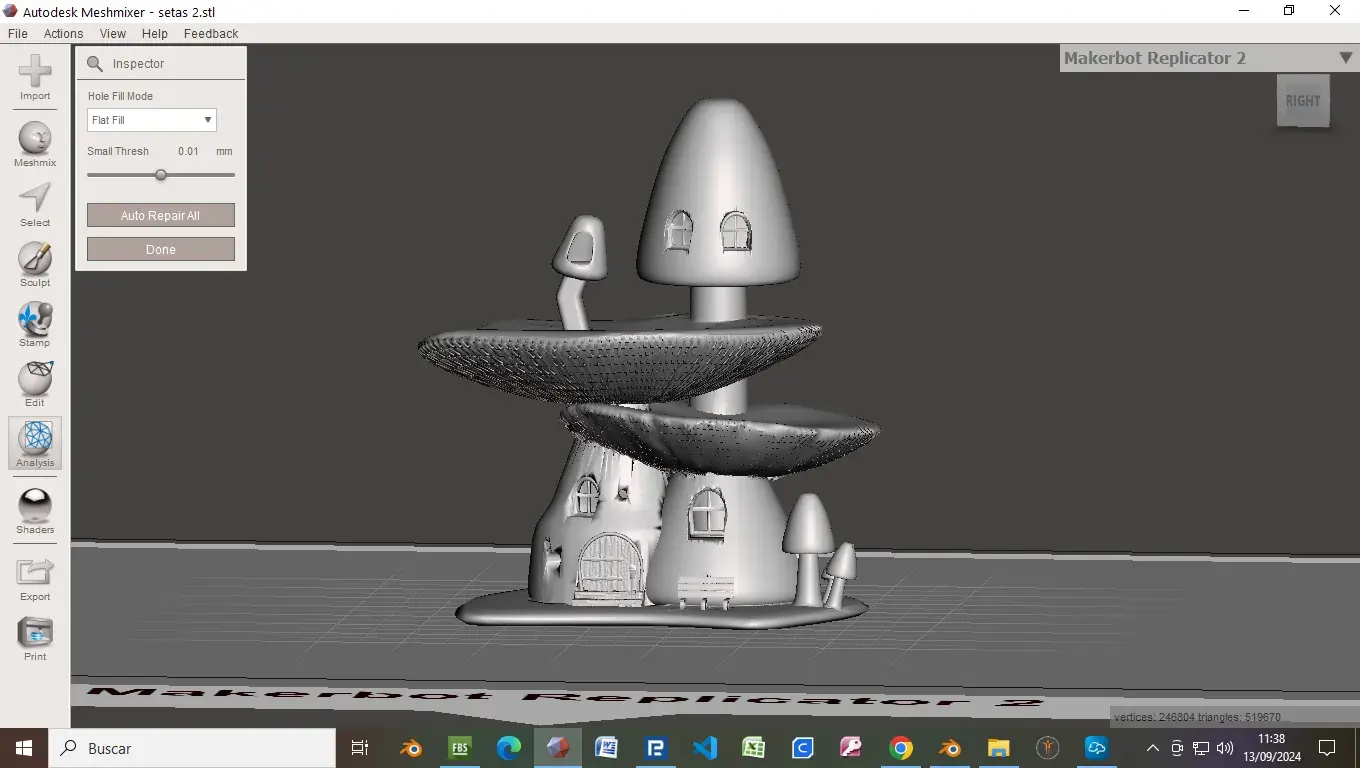Open the Print tool
Screen dimensions: 1360x768
click(35, 638)
